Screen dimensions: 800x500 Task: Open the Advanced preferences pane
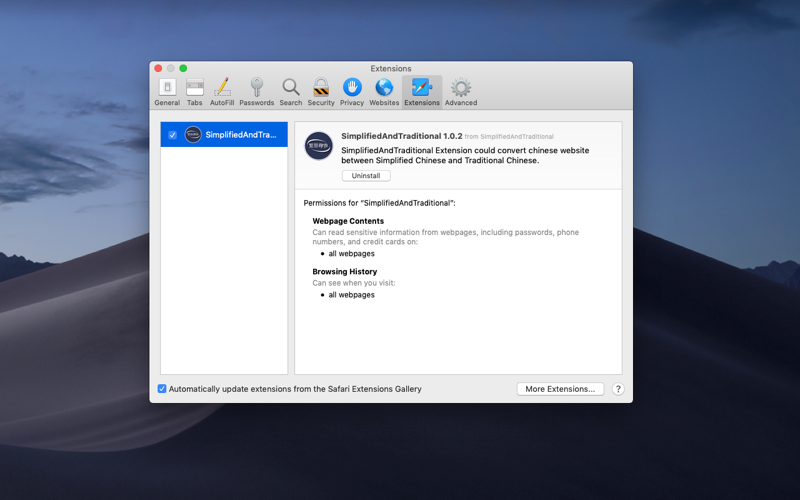[x=461, y=92]
